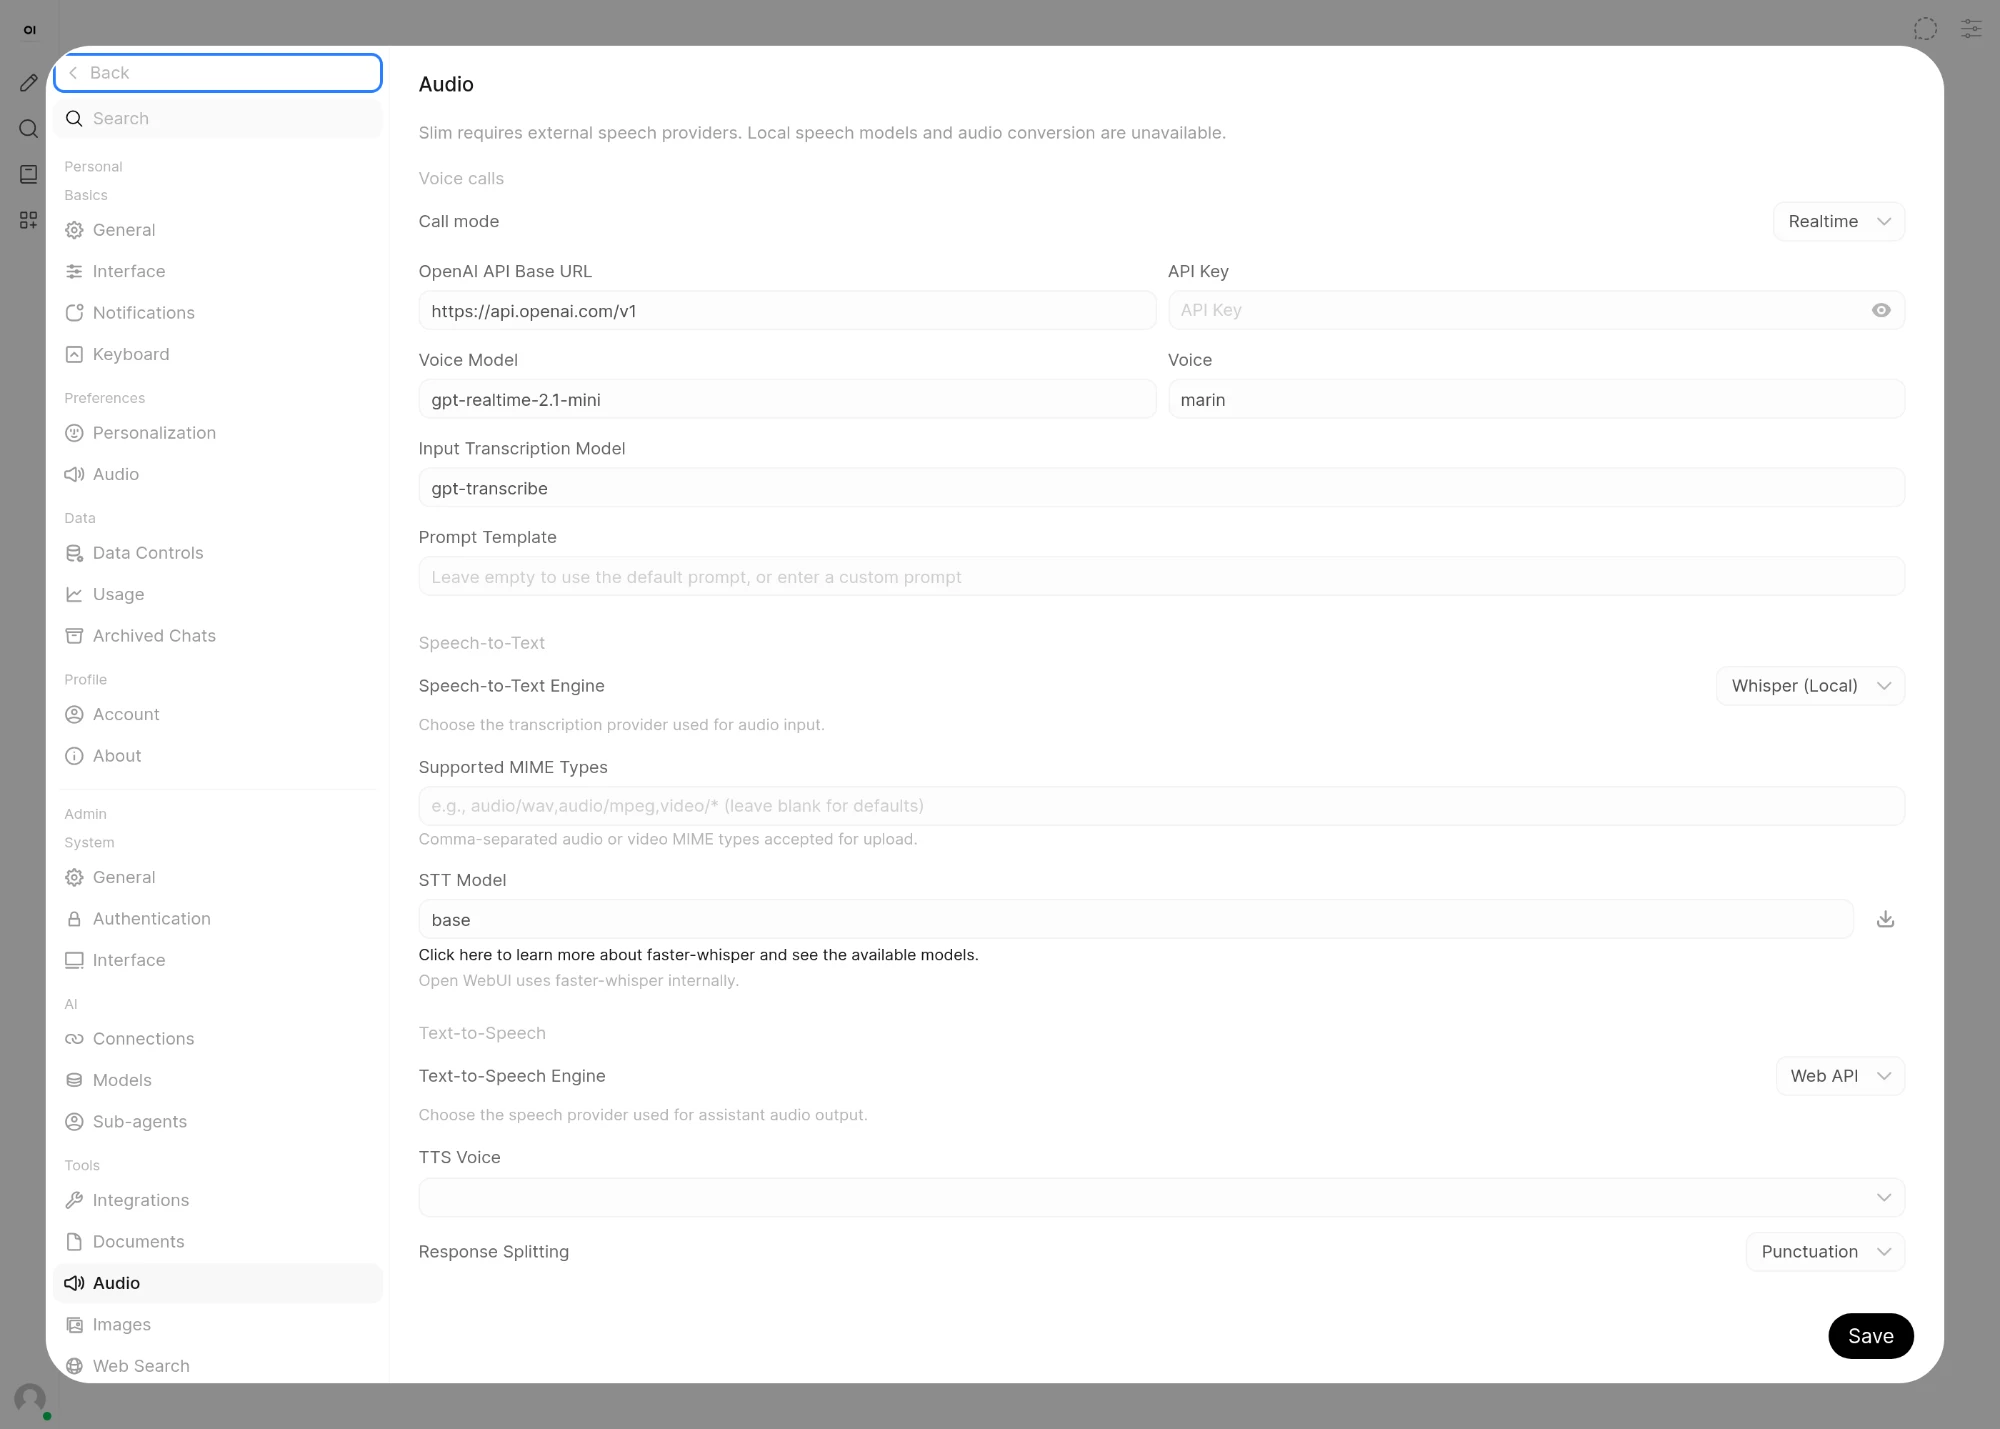Toggle API Key visibility eye icon
This screenshot has height=1429, width=2000.
point(1881,310)
